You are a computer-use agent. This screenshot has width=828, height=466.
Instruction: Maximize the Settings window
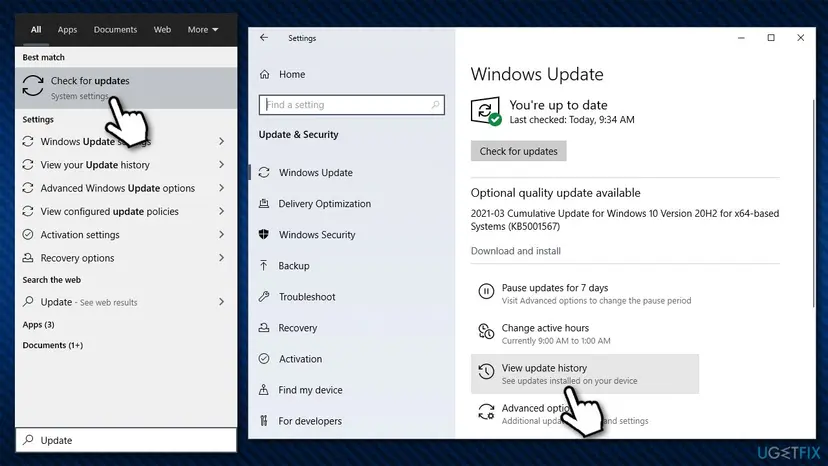[771, 38]
